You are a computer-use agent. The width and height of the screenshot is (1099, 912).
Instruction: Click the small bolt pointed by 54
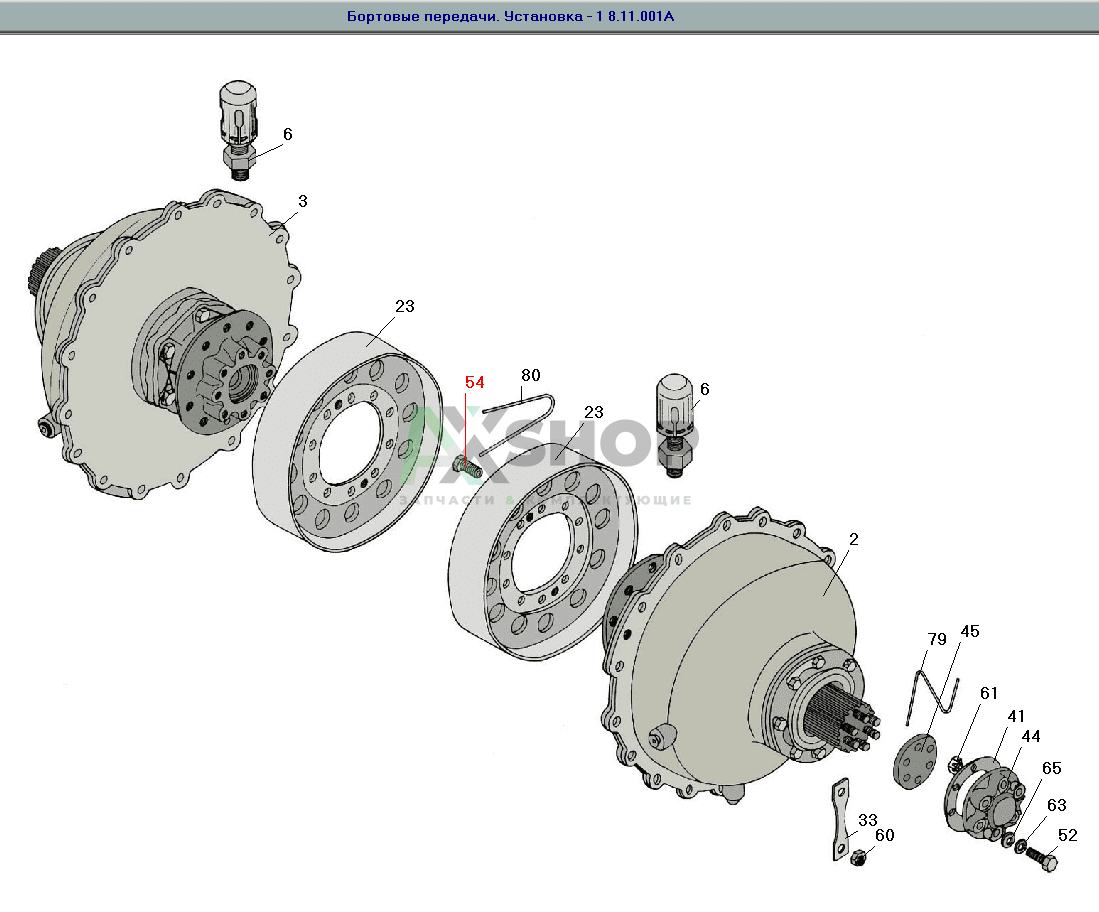(468, 465)
